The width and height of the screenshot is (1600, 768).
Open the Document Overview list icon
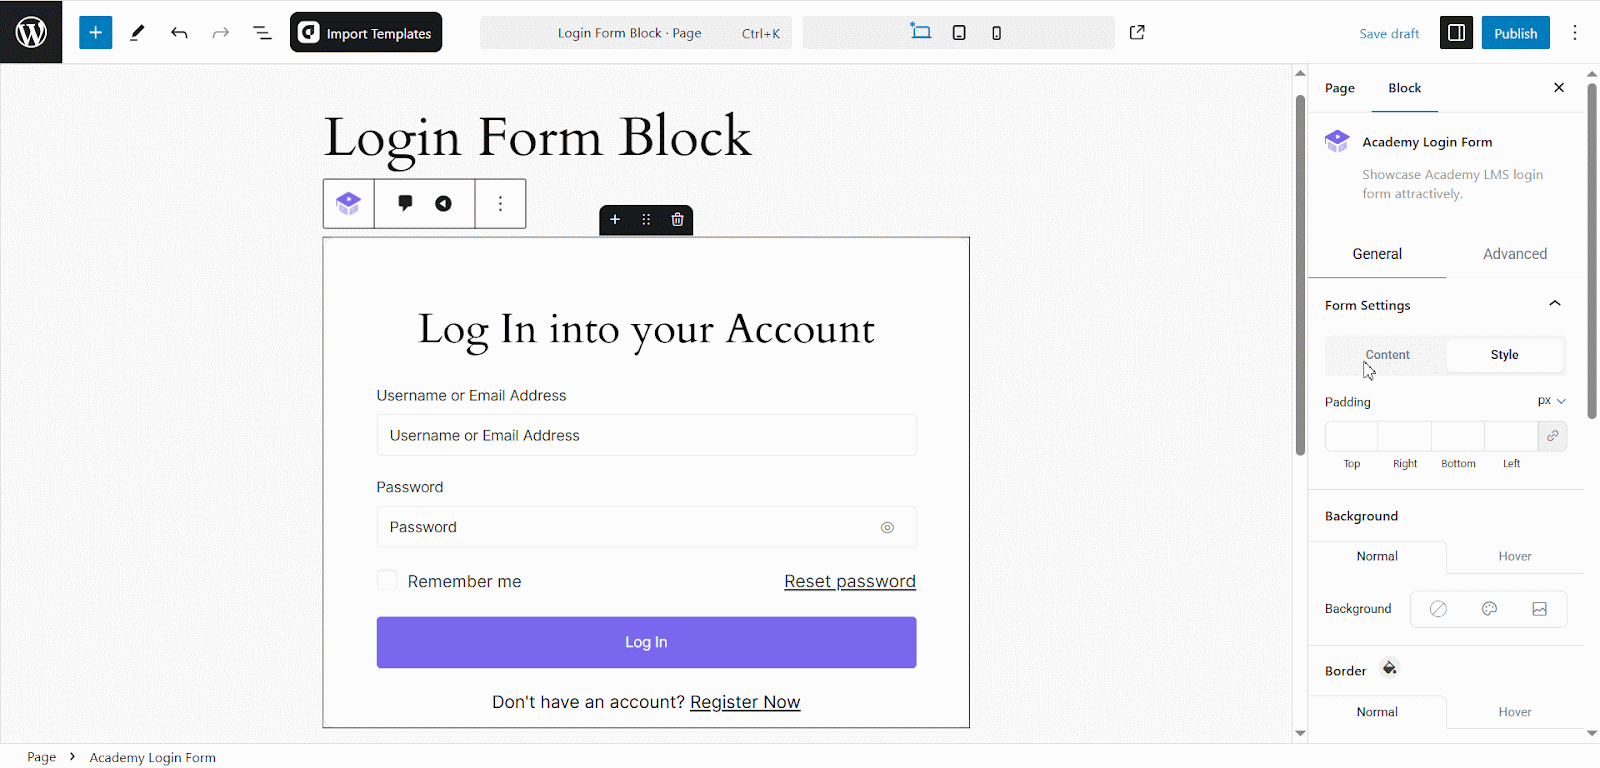tap(261, 32)
